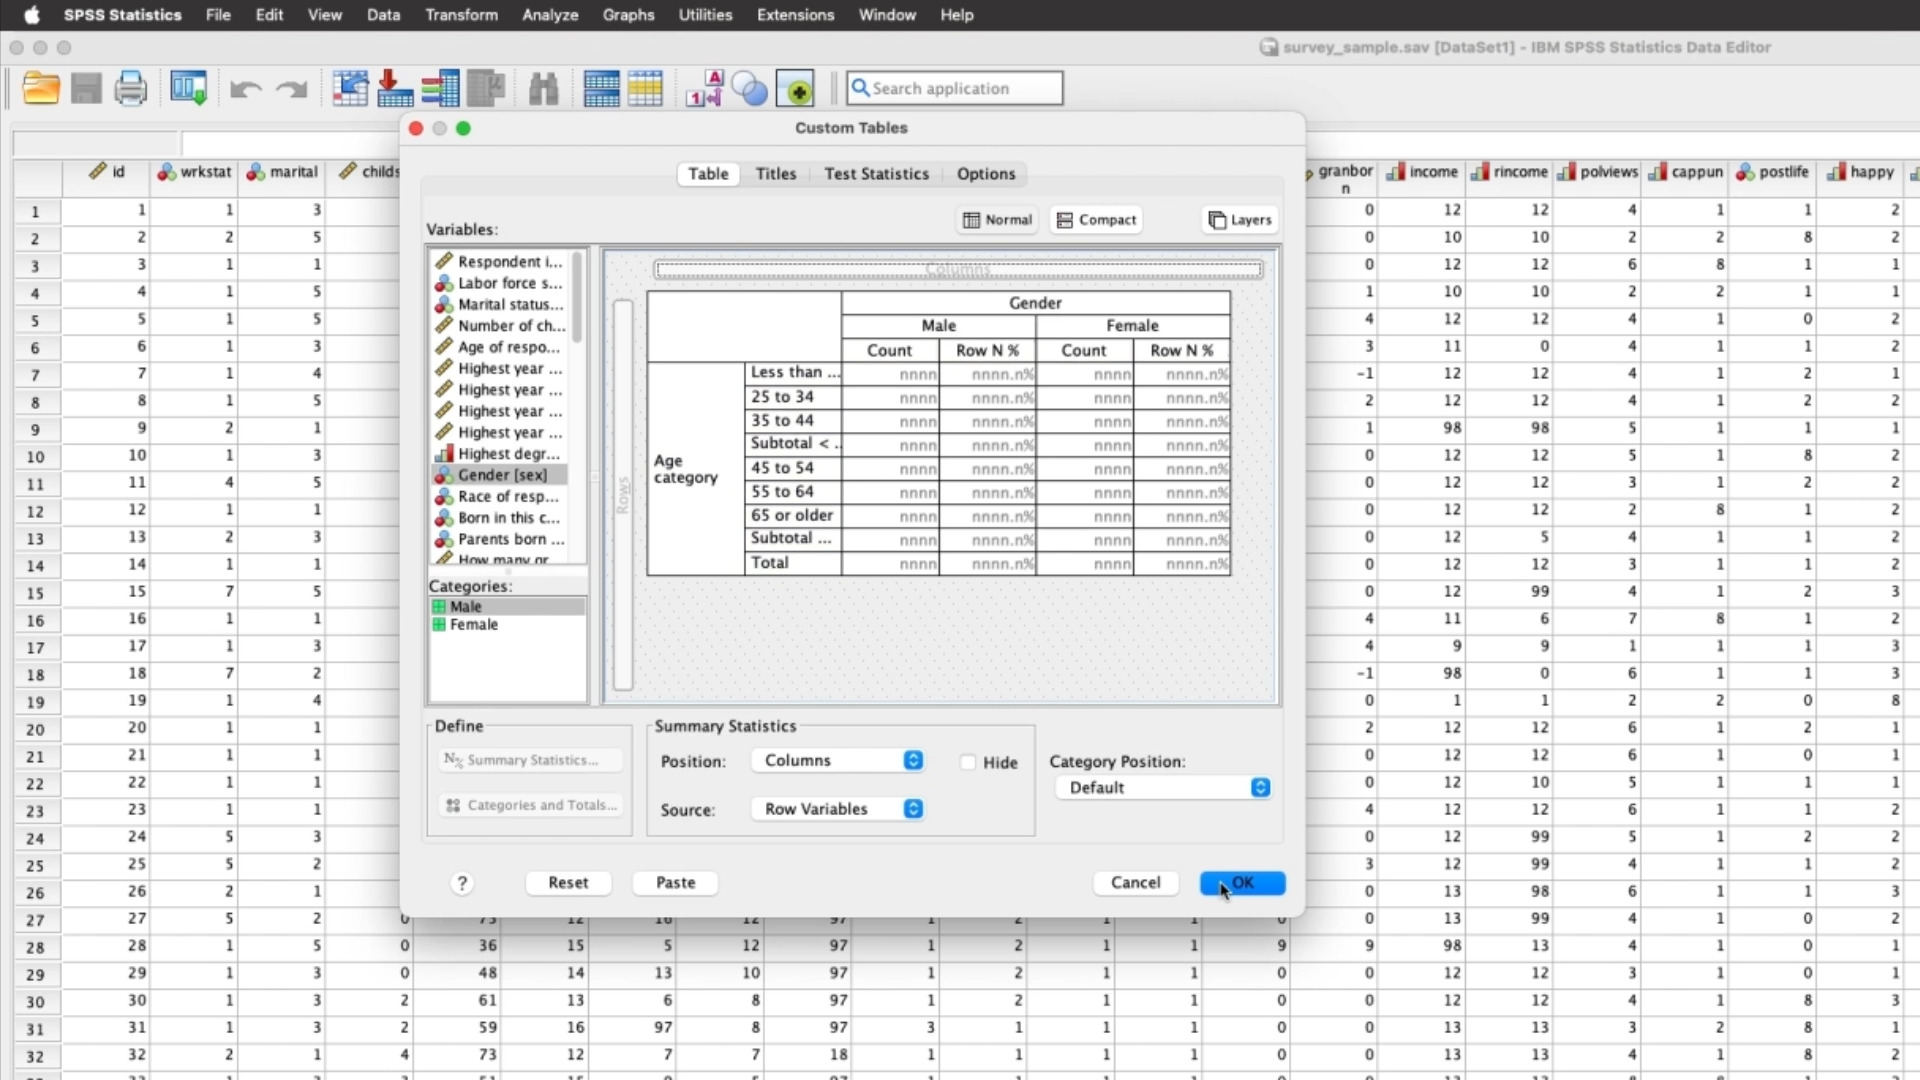This screenshot has width=1920, height=1080.
Task: Switch to the Test Statistics tab
Action: point(876,174)
